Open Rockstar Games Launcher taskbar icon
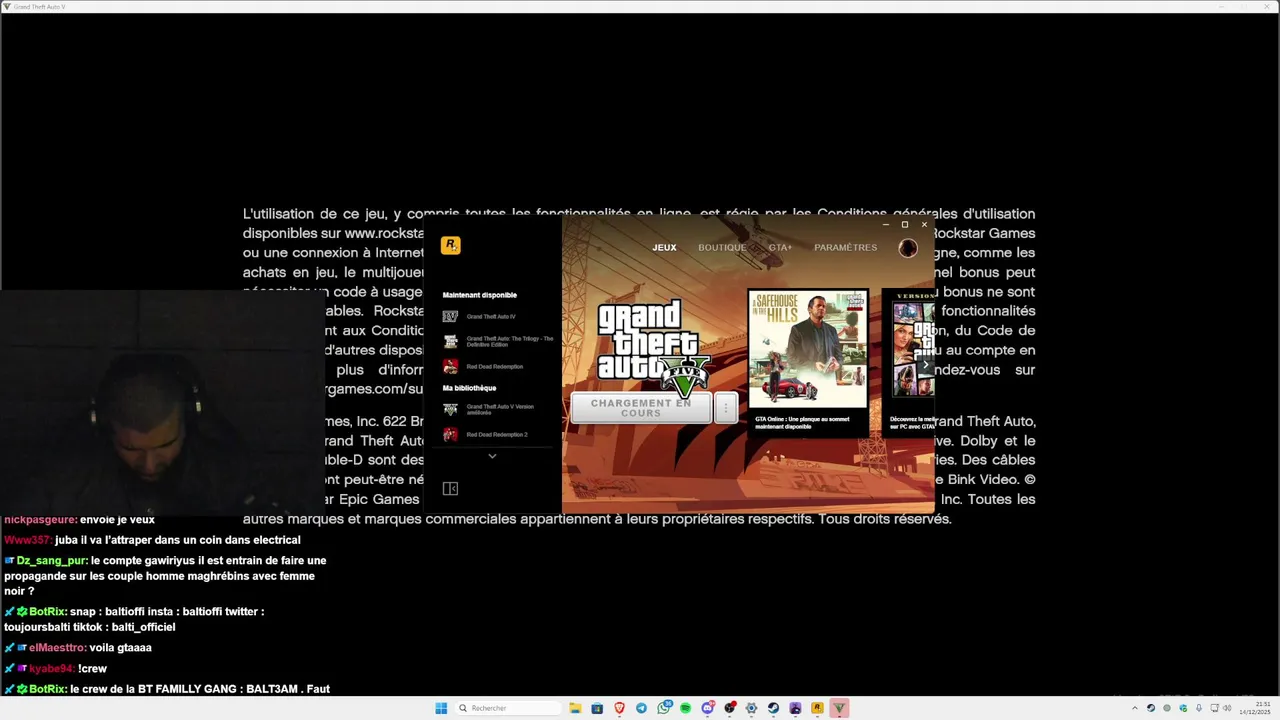The height and width of the screenshot is (720, 1280). pyautogui.click(x=817, y=708)
